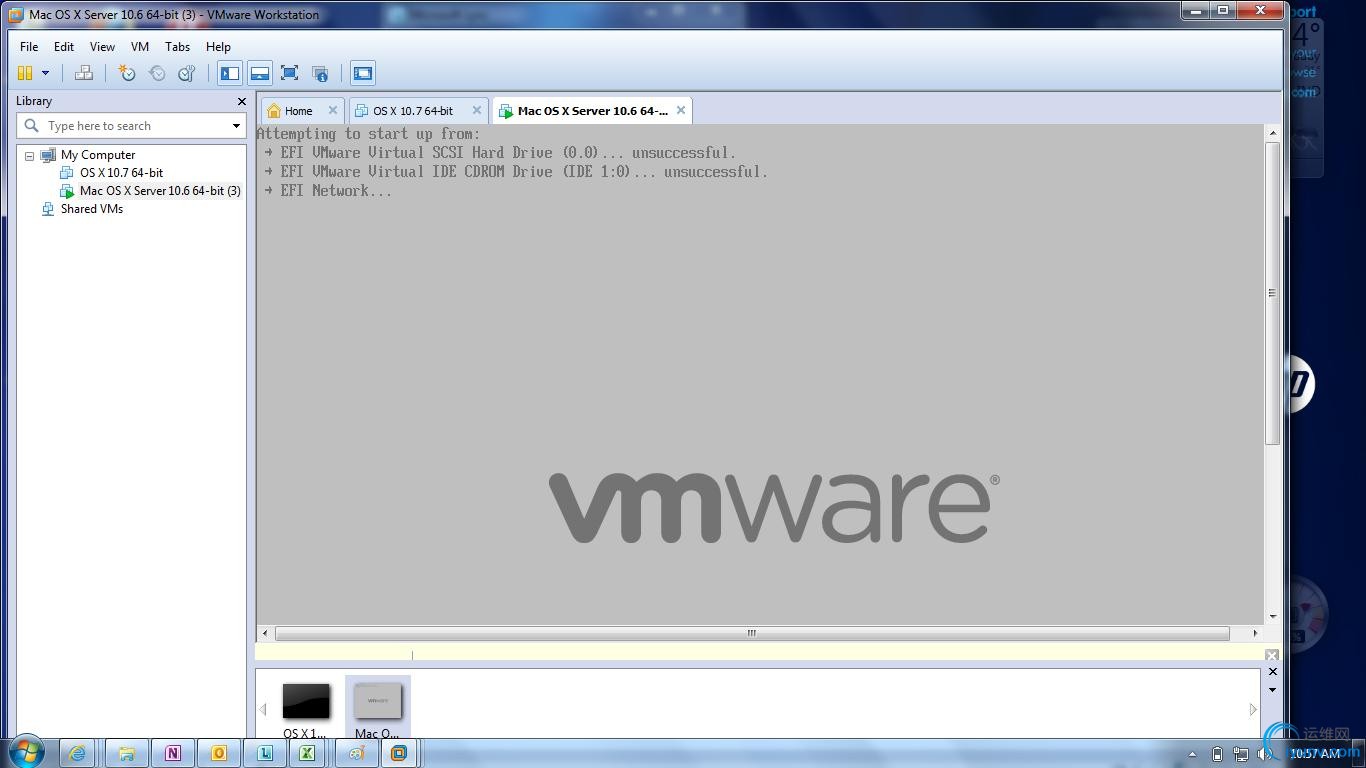1366x768 pixels.
Task: Close the Home tab
Action: pyautogui.click(x=333, y=110)
